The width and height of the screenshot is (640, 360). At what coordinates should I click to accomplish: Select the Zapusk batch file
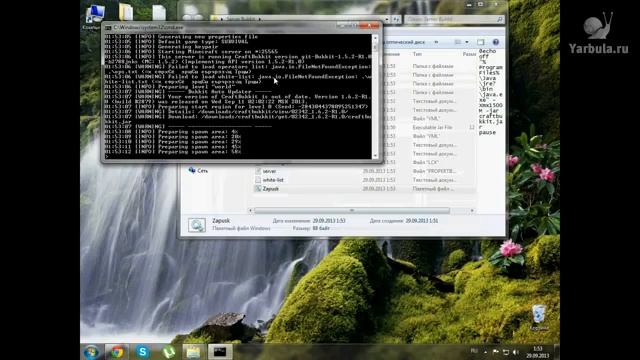coord(270,189)
